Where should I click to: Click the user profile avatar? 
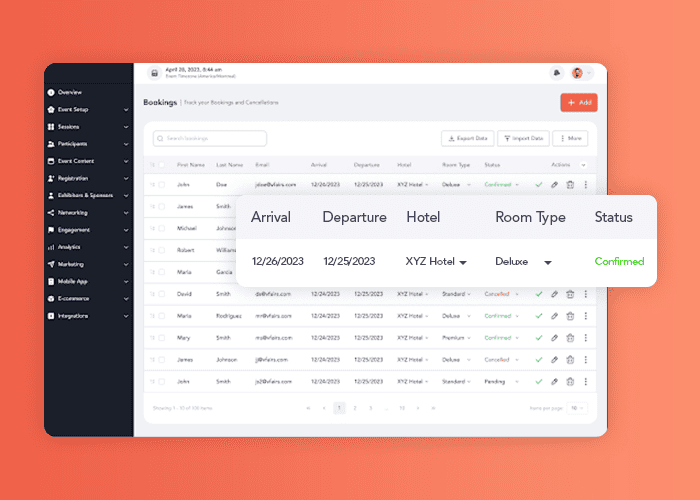pyautogui.click(x=577, y=73)
